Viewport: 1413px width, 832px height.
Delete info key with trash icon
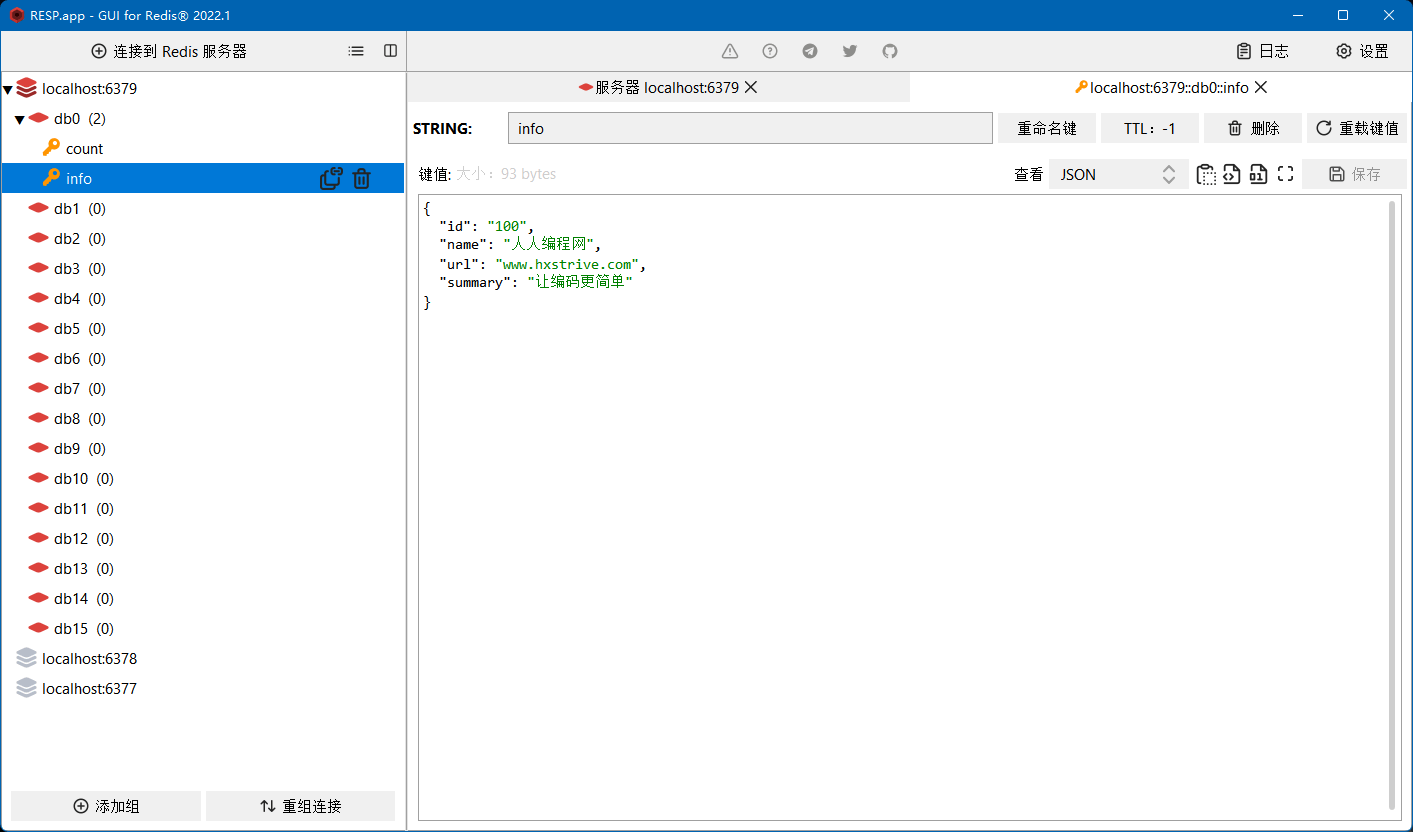[x=362, y=179]
